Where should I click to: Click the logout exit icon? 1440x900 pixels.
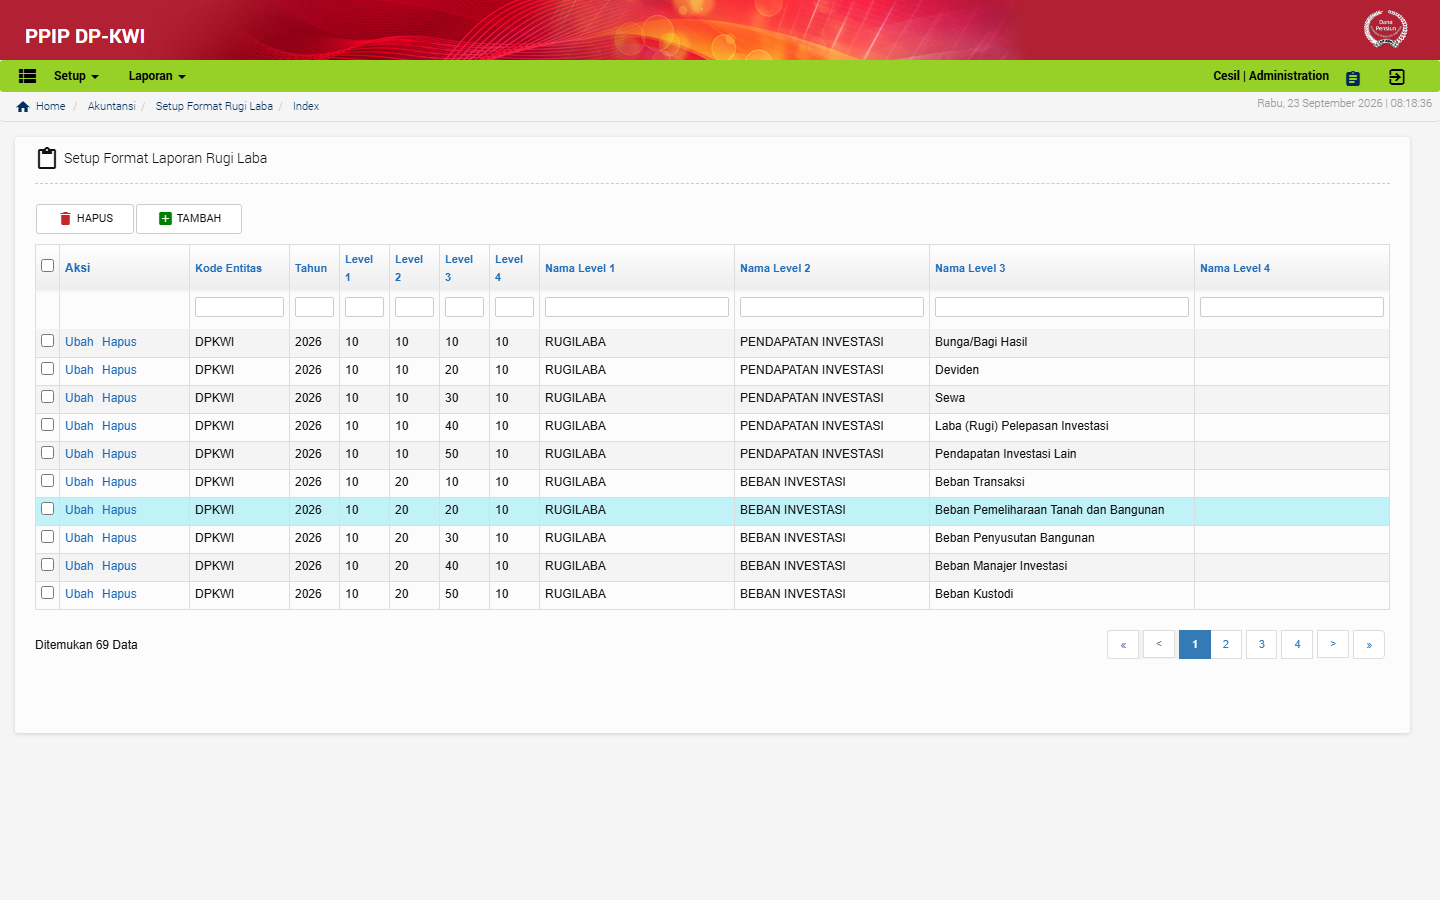(1397, 77)
